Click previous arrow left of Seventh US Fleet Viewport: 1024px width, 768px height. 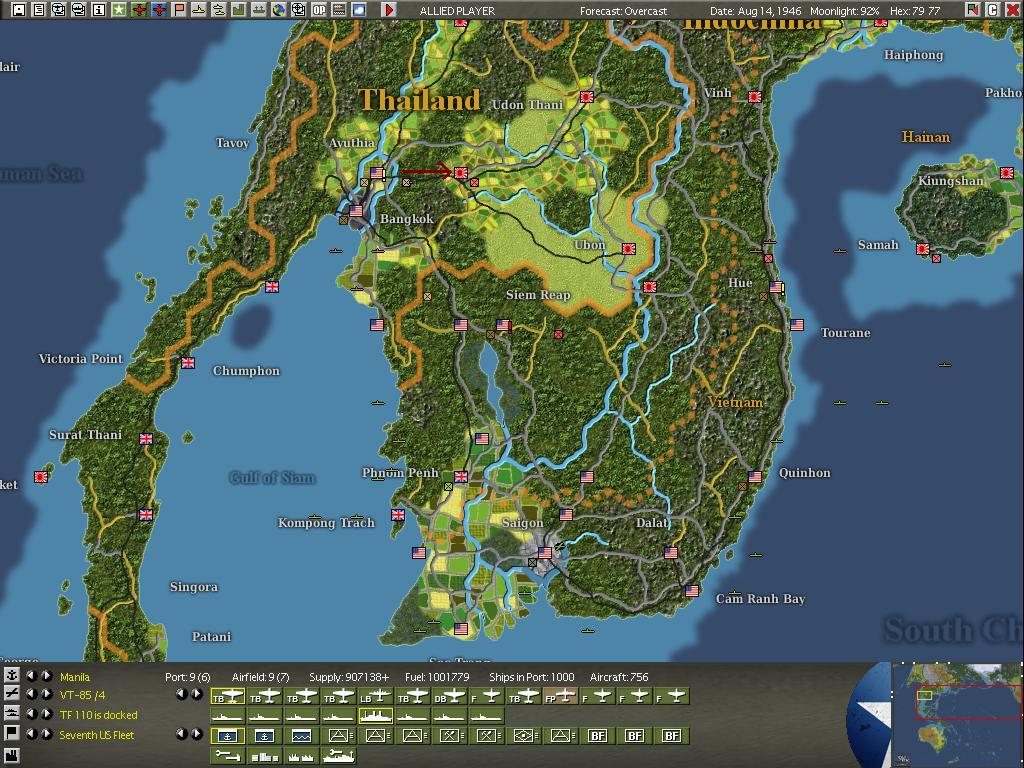coord(31,733)
